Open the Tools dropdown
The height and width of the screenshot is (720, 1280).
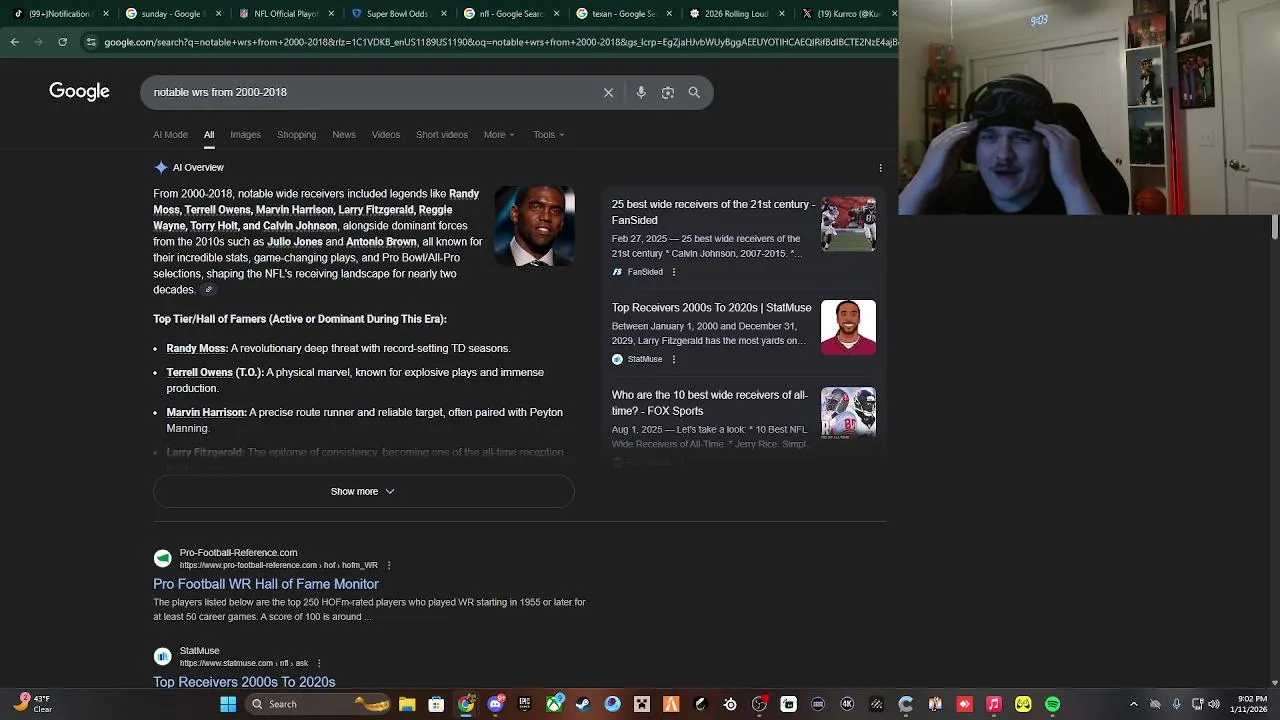click(548, 135)
